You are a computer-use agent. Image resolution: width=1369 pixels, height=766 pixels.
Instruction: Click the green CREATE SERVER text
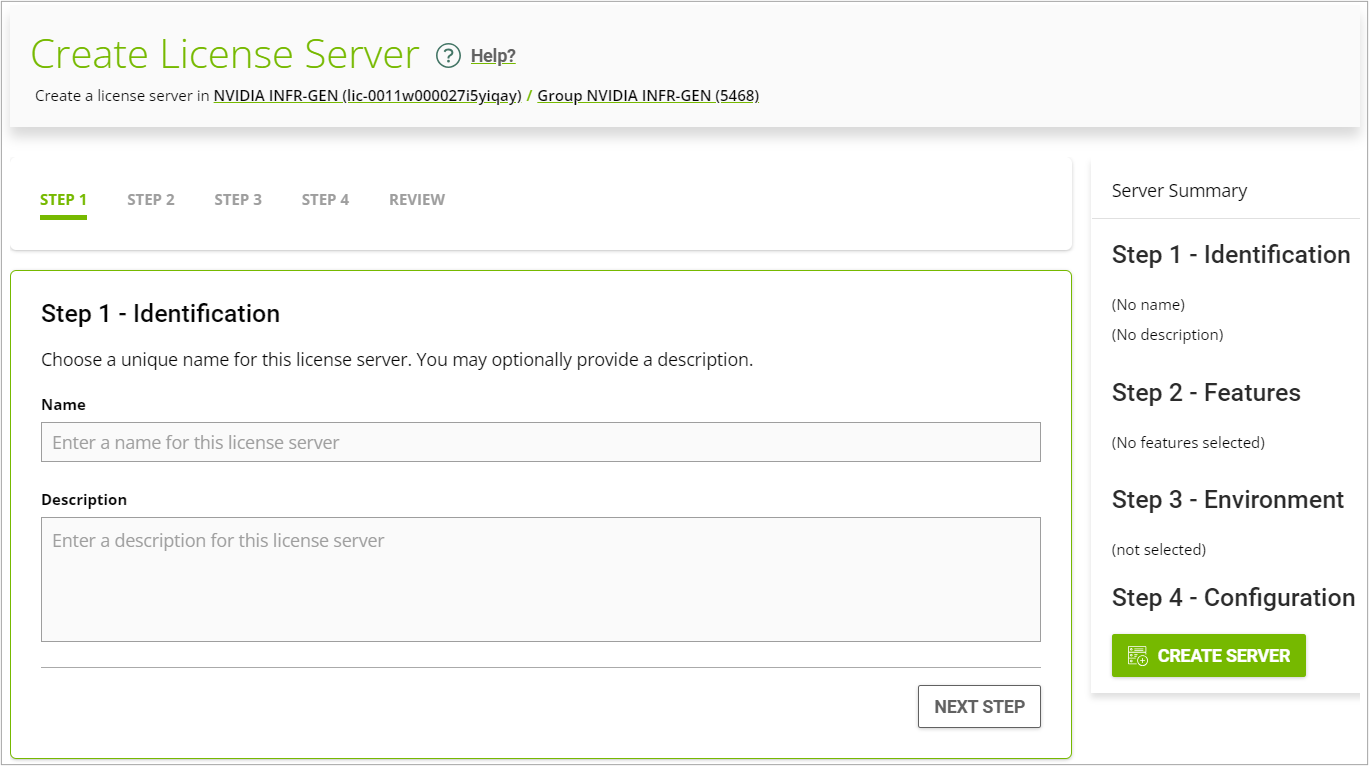pyautogui.click(x=1223, y=656)
